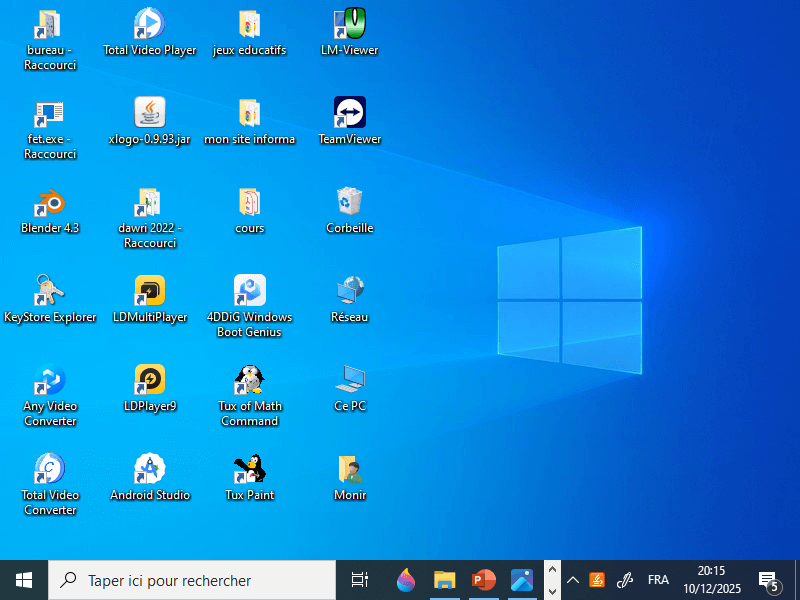Screen dimensions: 800x600
Task: Launch TeamViewer
Action: tap(349, 110)
